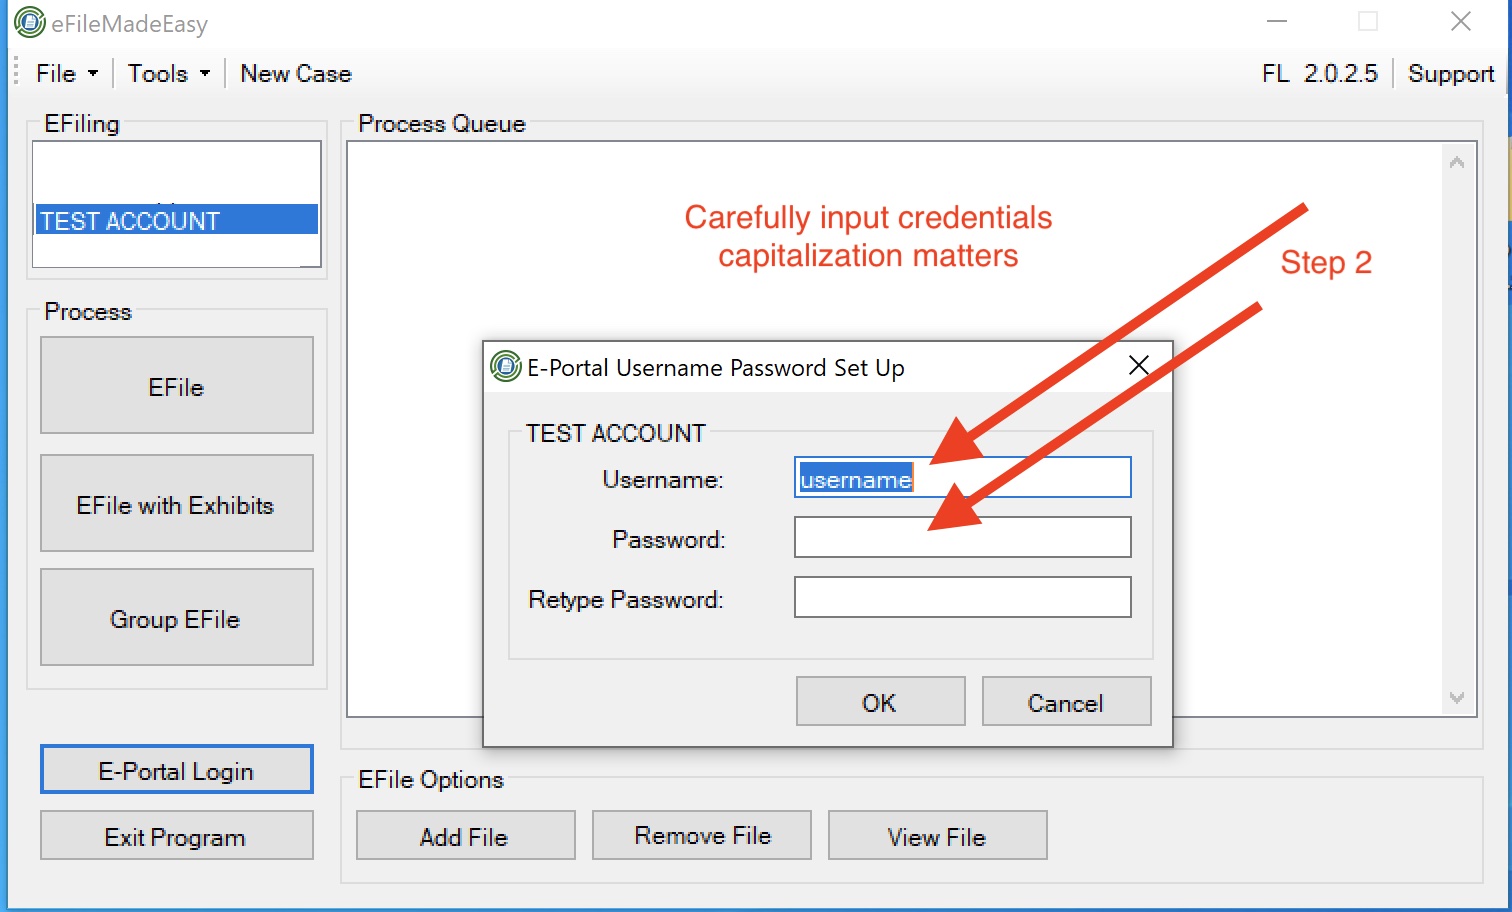Image resolution: width=1512 pixels, height=912 pixels.
Task: Click the Add File button
Action: pyautogui.click(x=466, y=836)
